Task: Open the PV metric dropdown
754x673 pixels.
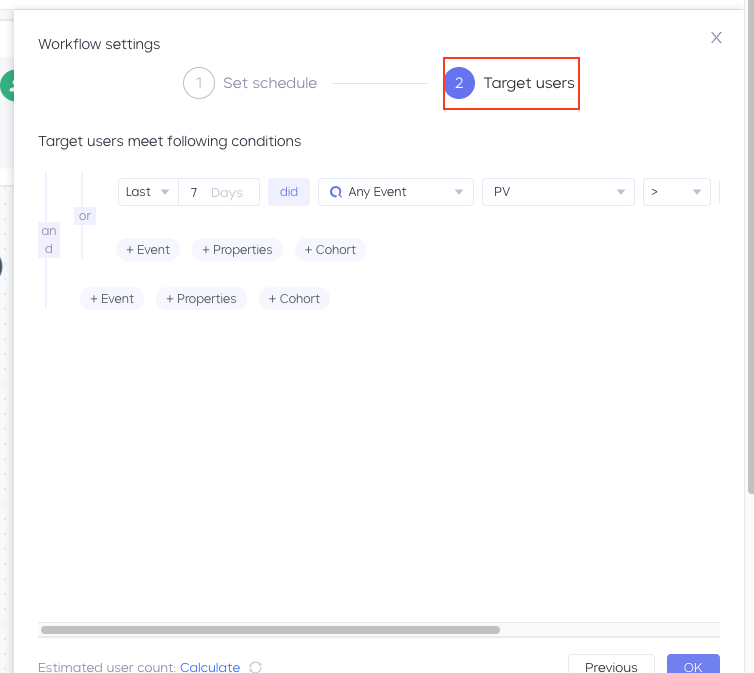Action: (558, 192)
